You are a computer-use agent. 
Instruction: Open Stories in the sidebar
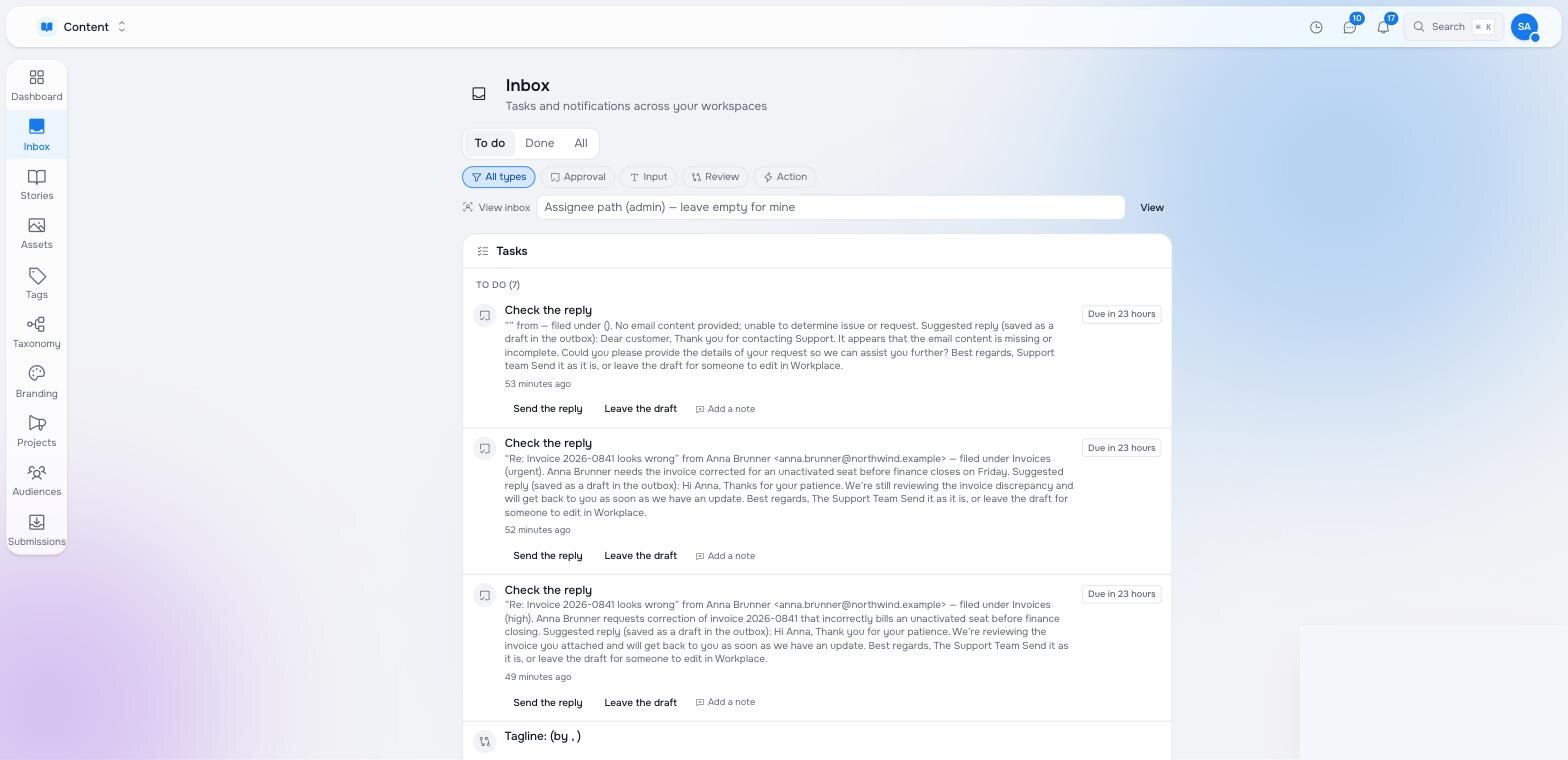point(37,185)
